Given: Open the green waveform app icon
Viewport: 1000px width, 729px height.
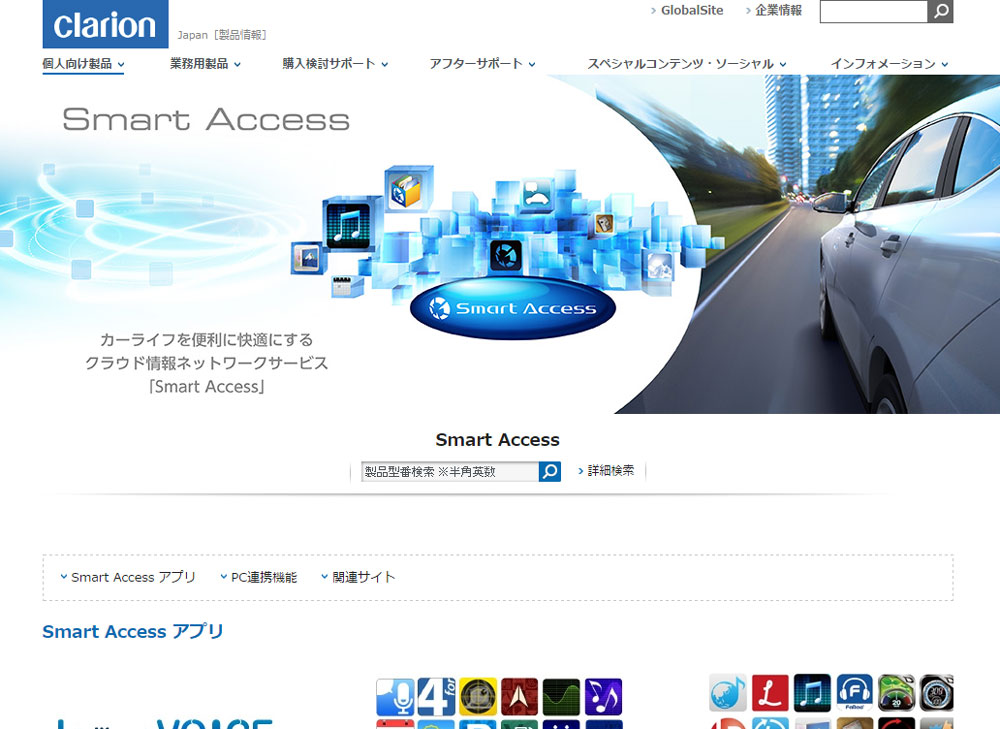Looking at the screenshot, I should 561,696.
